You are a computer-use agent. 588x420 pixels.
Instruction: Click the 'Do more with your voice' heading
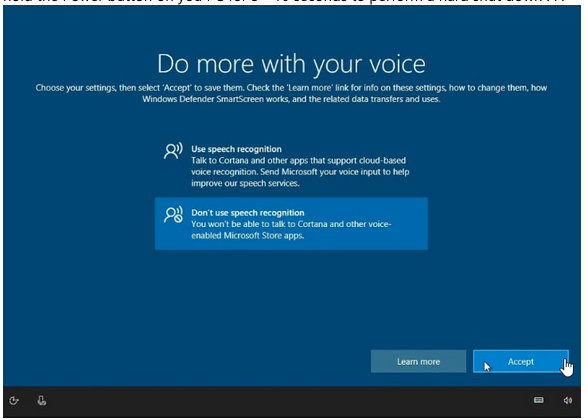(x=291, y=64)
